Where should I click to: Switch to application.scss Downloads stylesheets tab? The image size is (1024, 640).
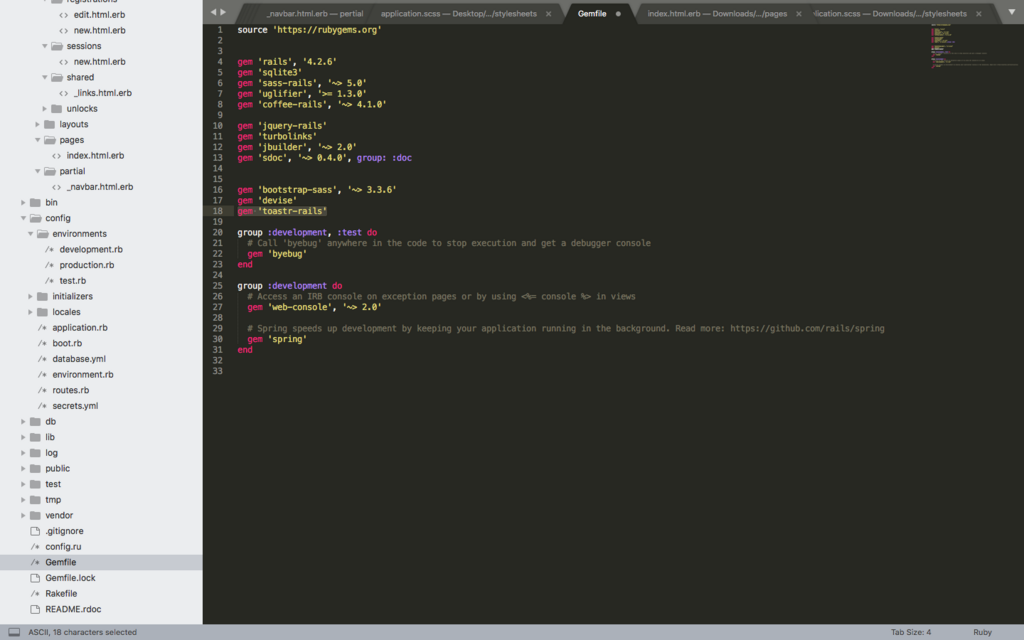(x=890, y=14)
